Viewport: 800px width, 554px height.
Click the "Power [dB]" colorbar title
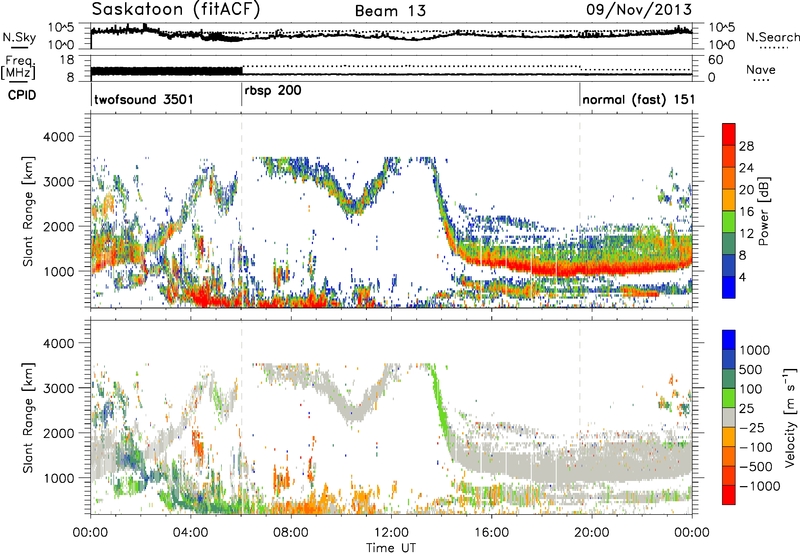coord(764,211)
